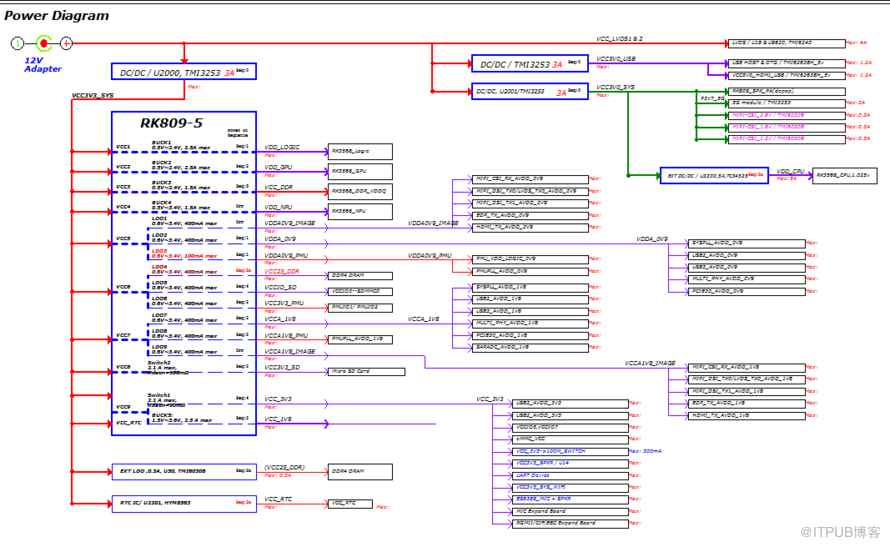Click the red 12V adapter center connector
This screenshot has height=547, width=890.
click(43, 43)
